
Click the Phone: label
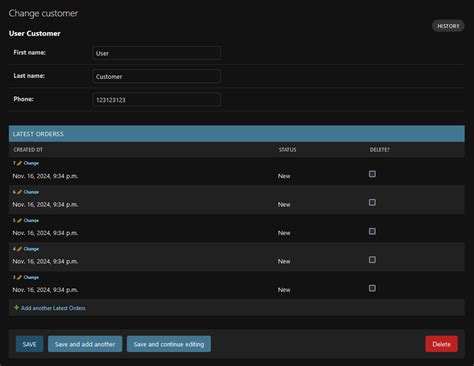click(x=23, y=99)
